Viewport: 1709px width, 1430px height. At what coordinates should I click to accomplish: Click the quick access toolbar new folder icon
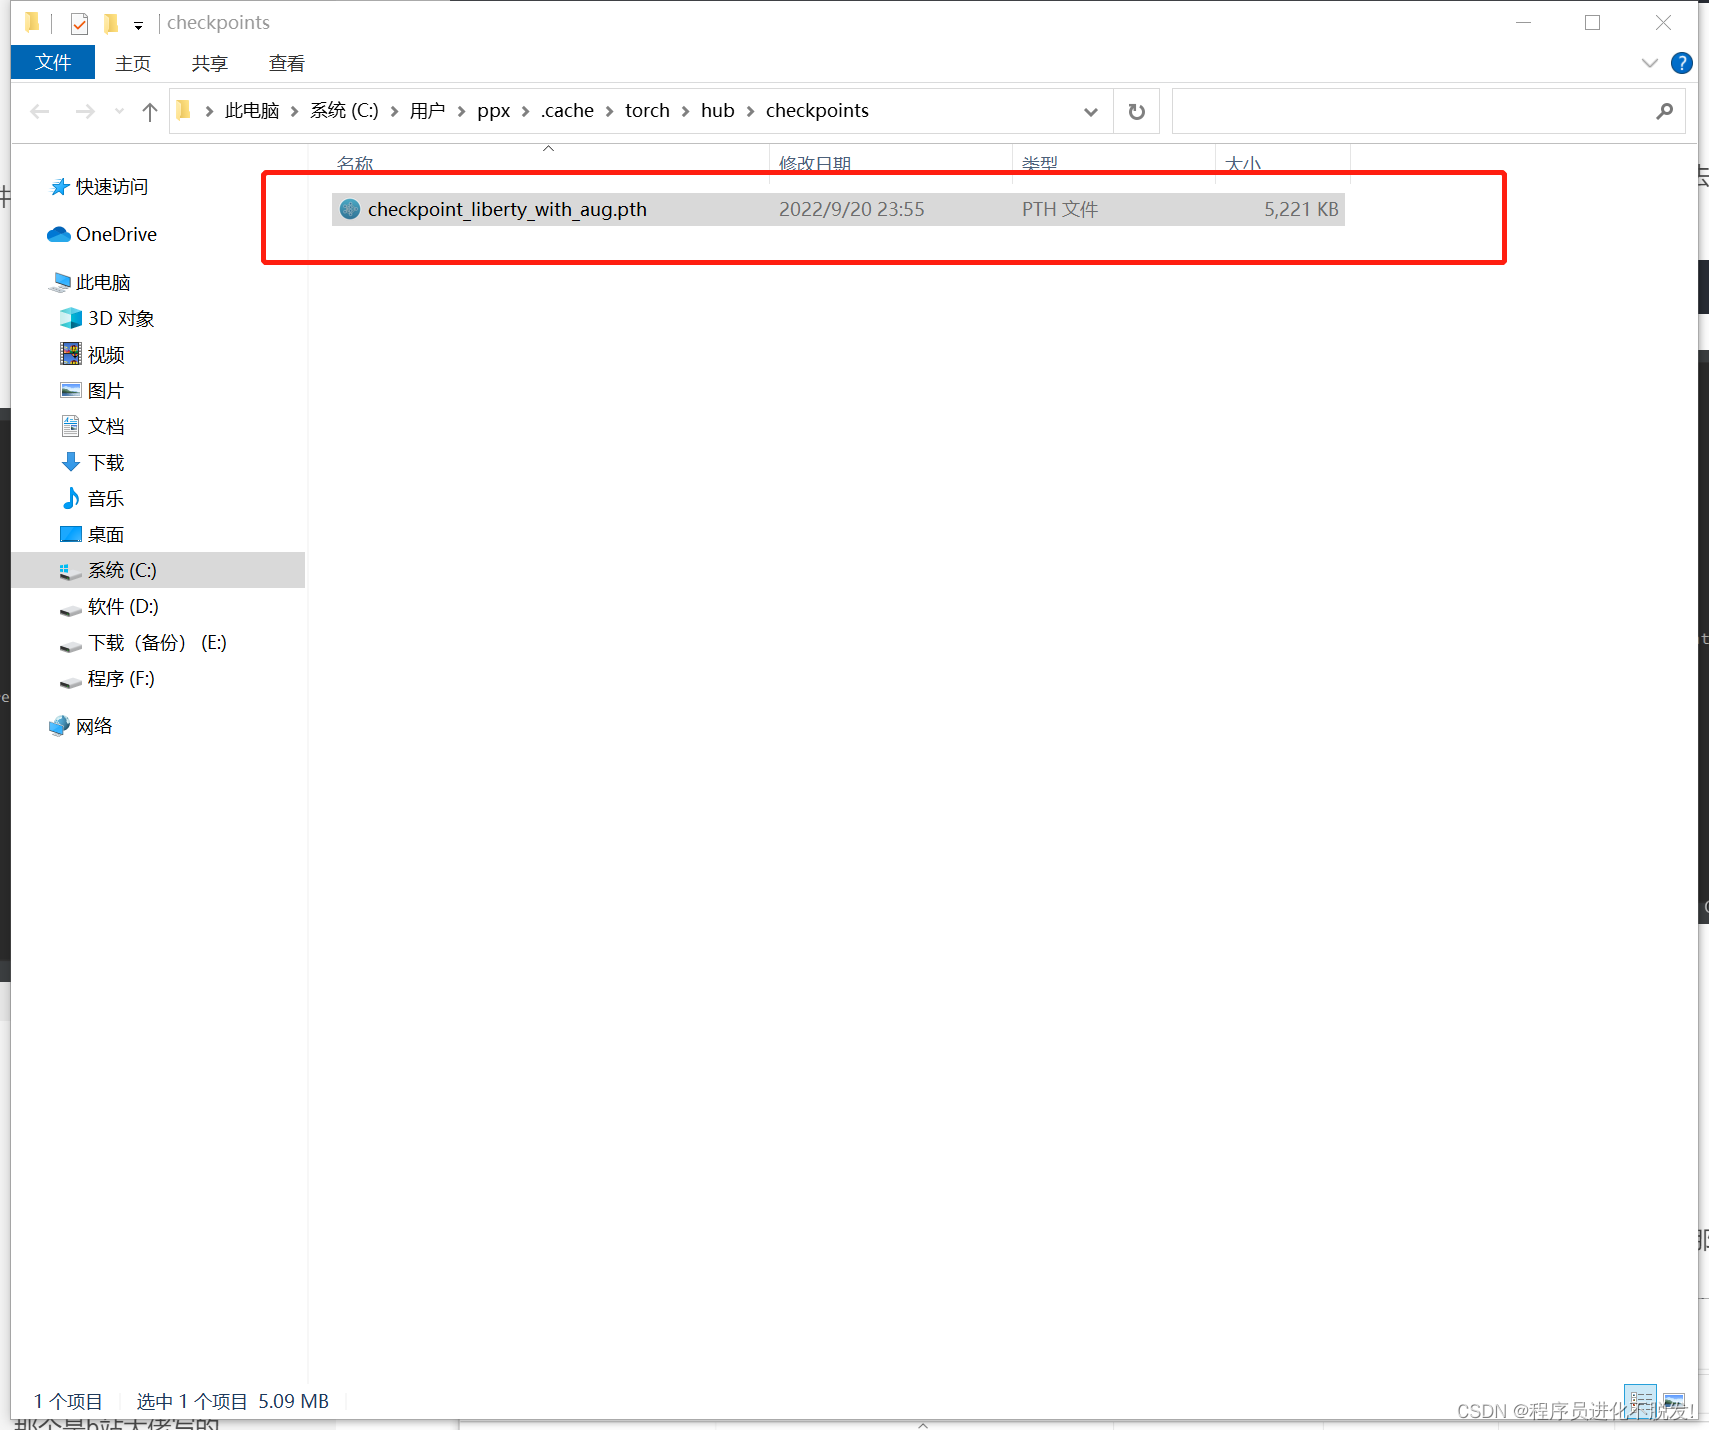tap(111, 23)
